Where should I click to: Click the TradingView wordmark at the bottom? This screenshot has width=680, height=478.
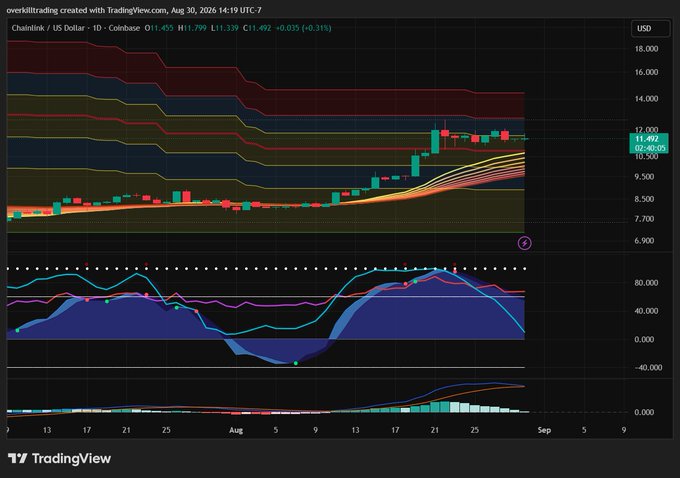pyautogui.click(x=72, y=458)
